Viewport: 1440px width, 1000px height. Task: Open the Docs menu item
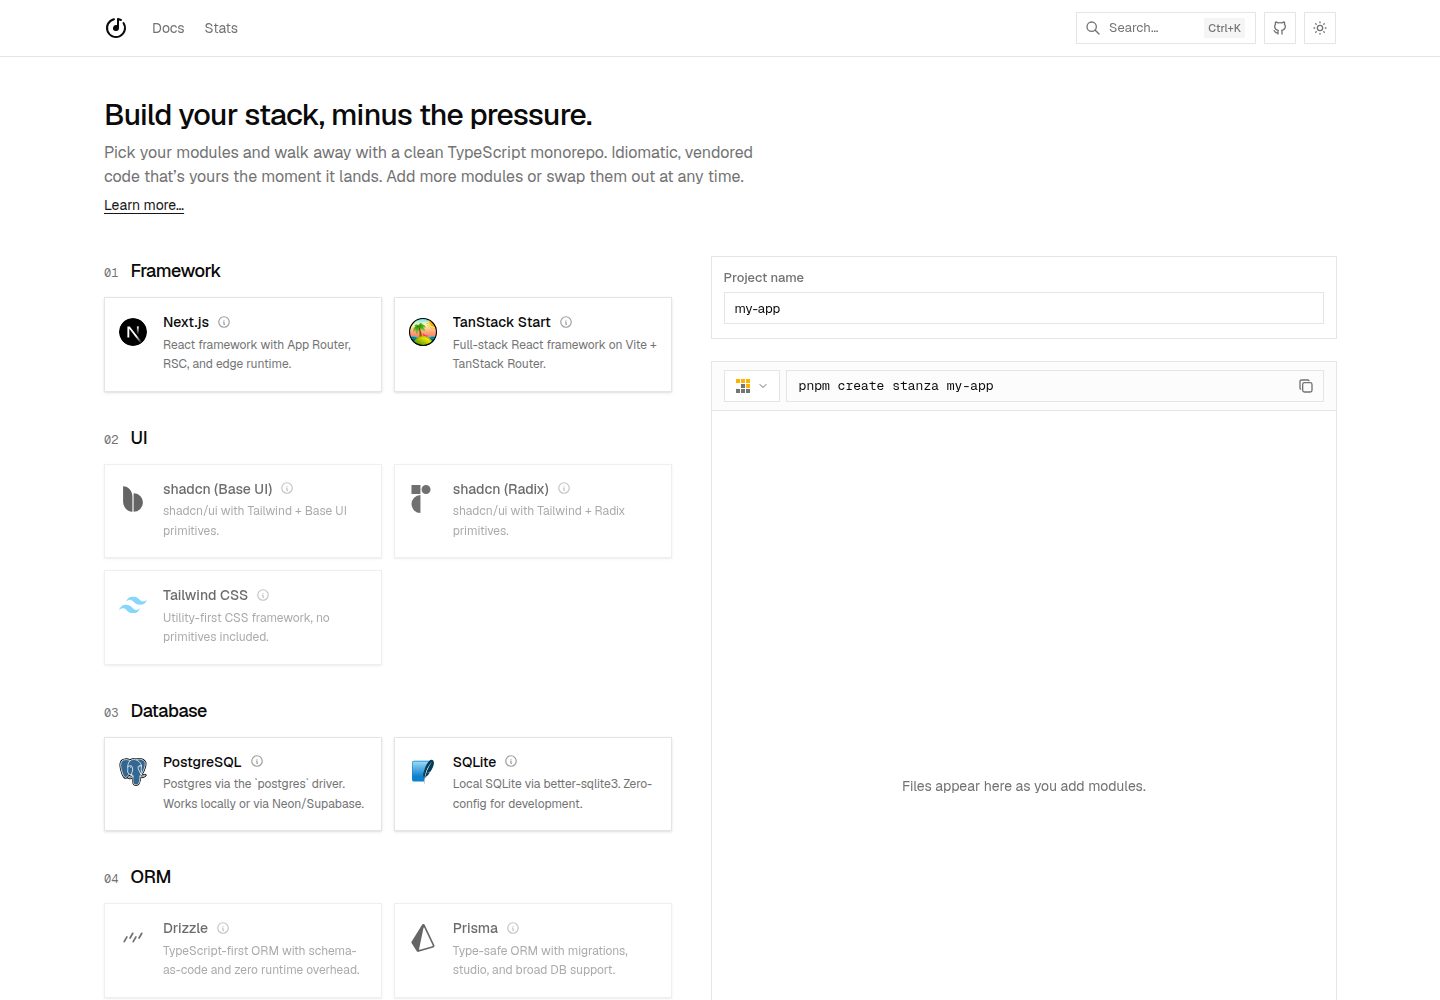point(168,28)
